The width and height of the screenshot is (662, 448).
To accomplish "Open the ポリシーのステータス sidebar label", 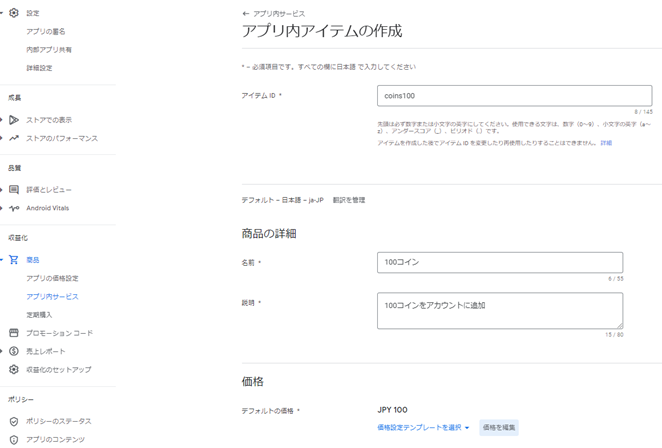I will (x=59, y=421).
